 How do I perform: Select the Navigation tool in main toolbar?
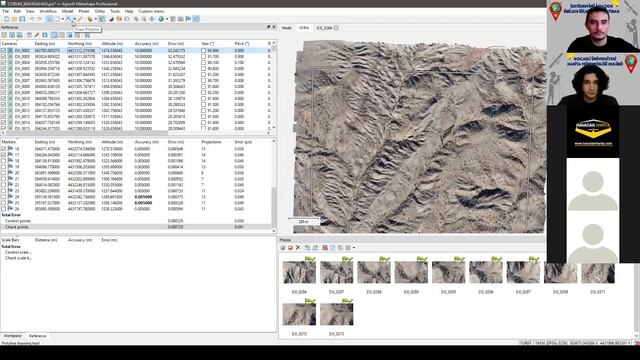click(x=49, y=19)
